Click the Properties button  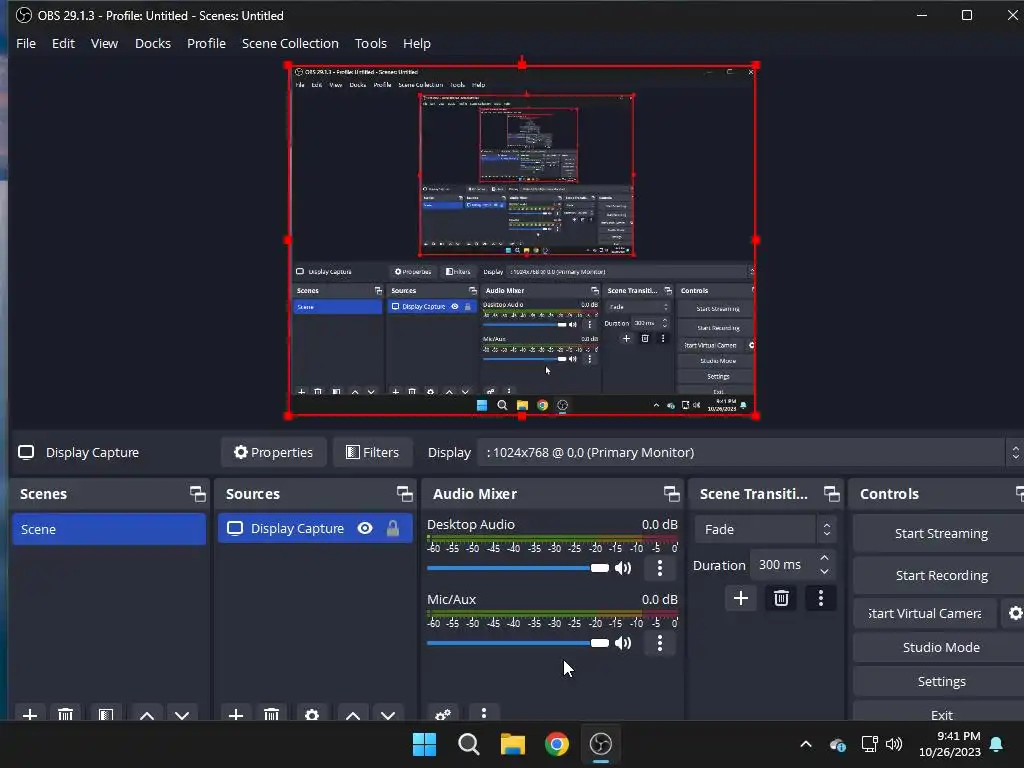(x=274, y=452)
